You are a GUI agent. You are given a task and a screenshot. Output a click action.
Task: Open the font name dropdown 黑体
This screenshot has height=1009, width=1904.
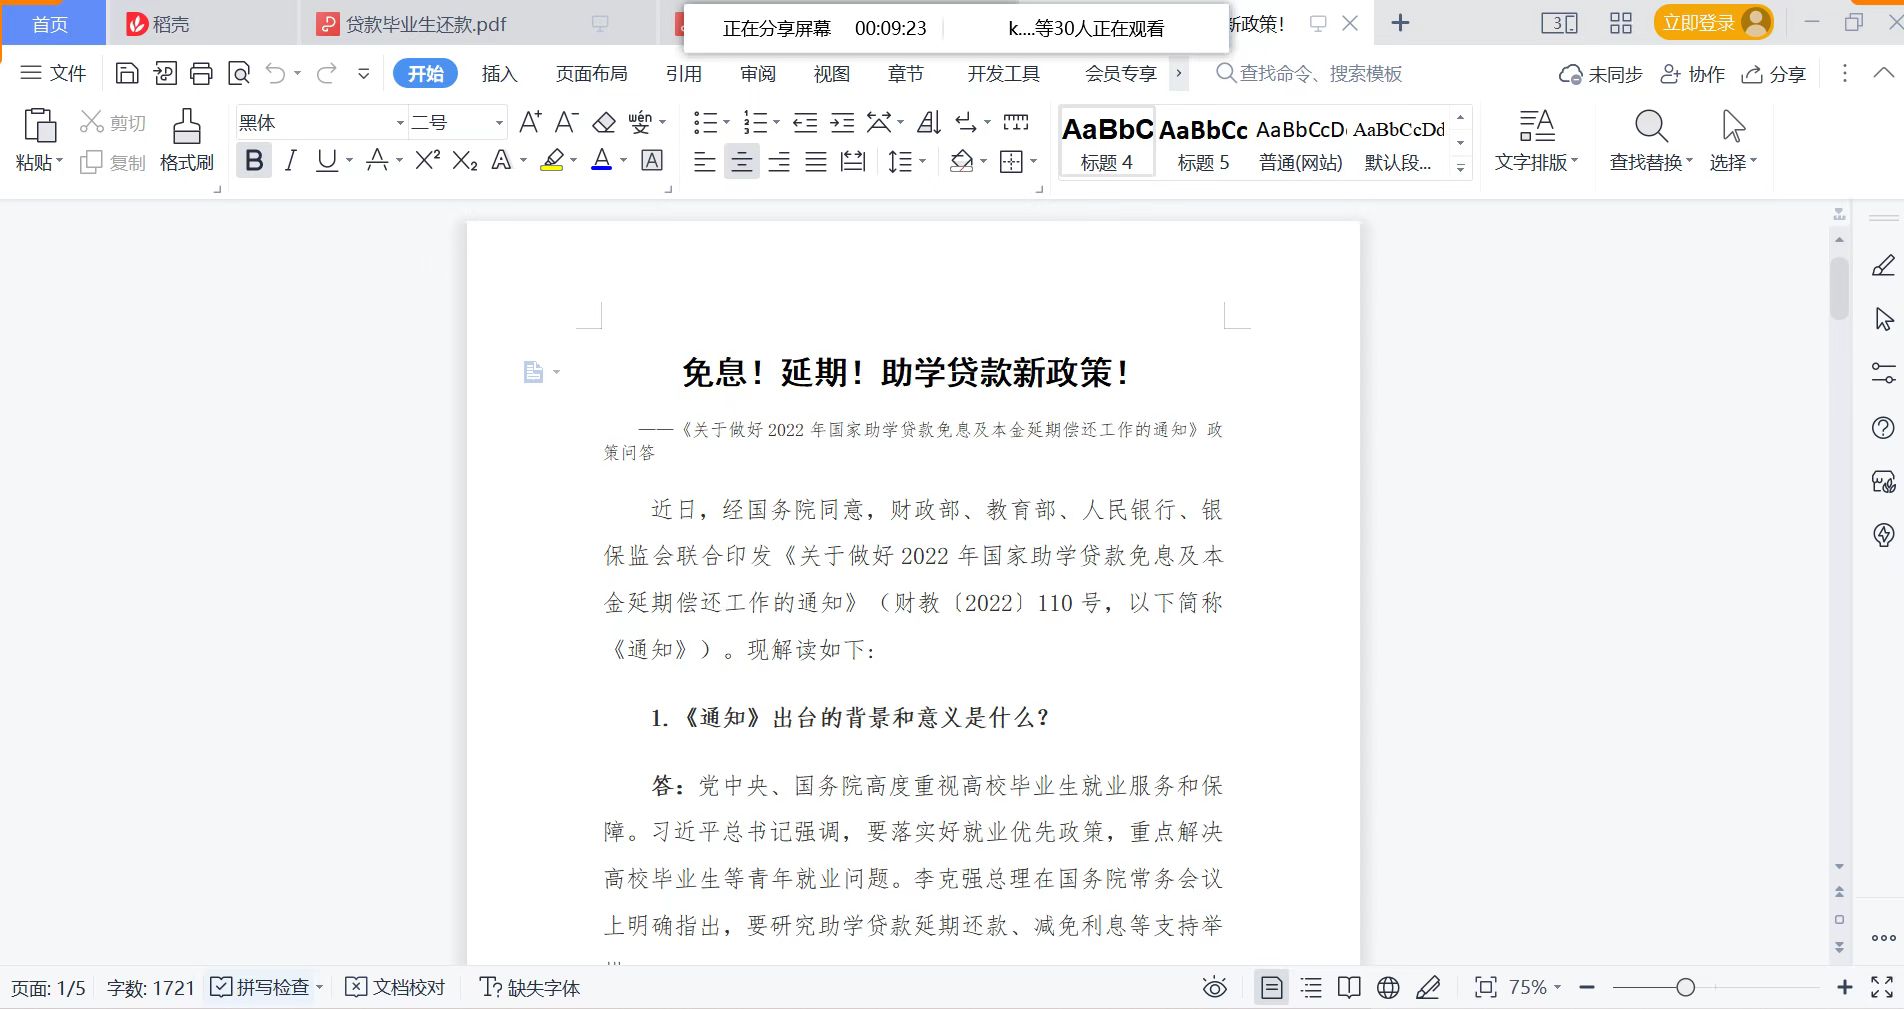click(400, 122)
